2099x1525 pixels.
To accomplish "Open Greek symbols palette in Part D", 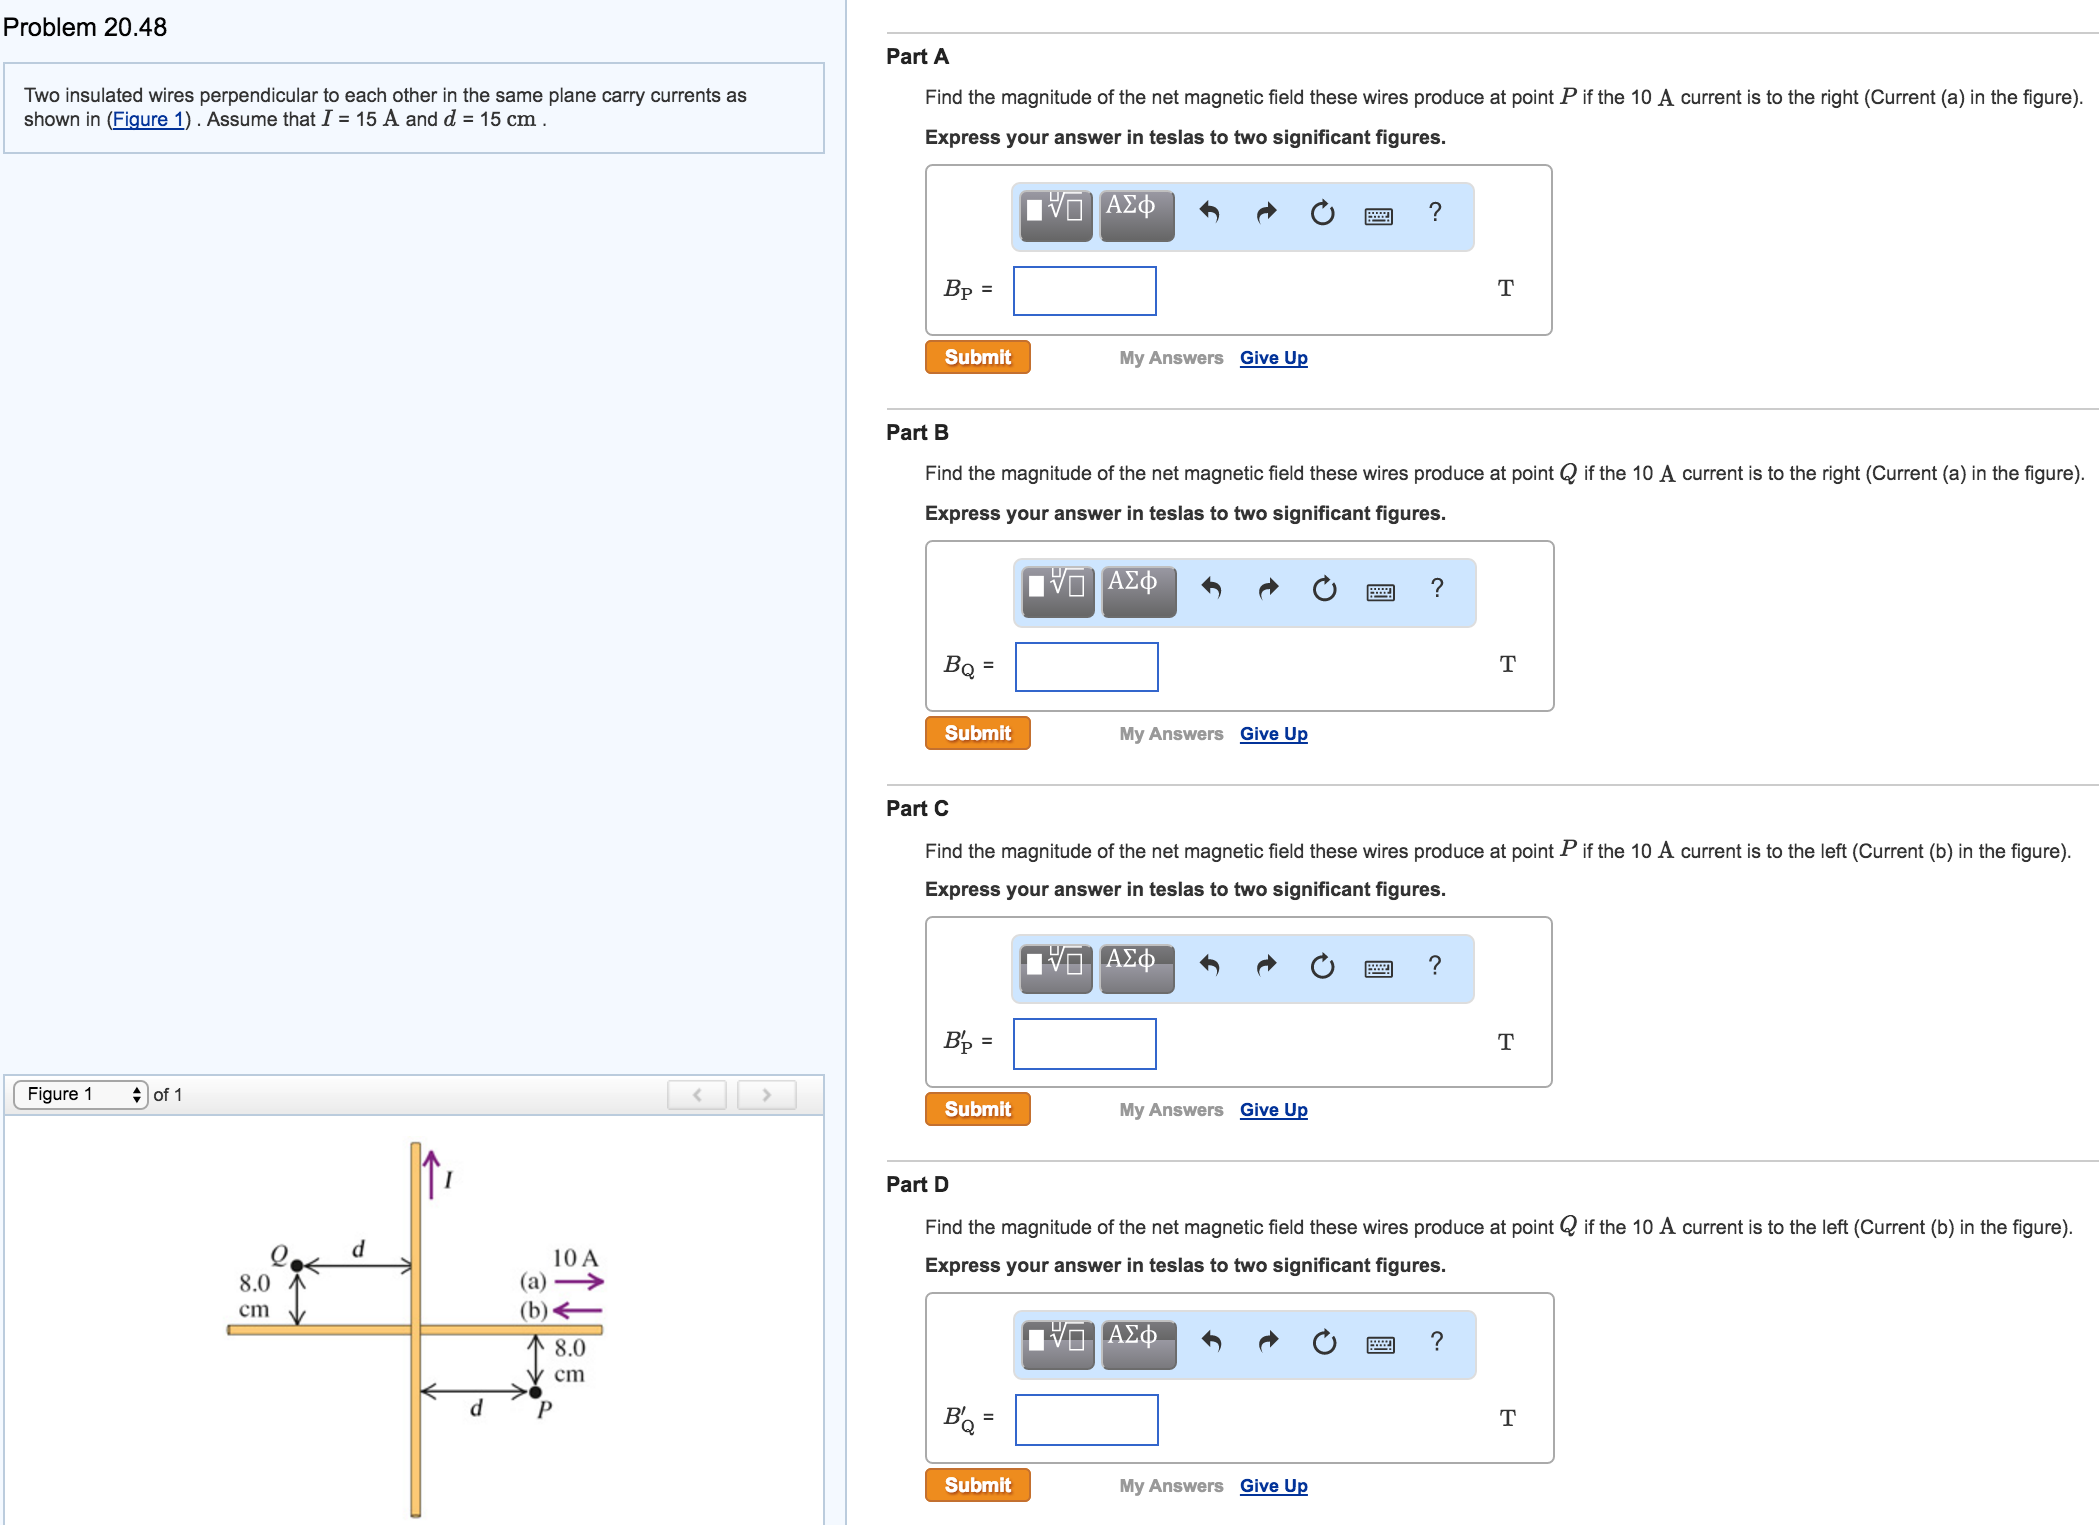I will point(1139,1343).
